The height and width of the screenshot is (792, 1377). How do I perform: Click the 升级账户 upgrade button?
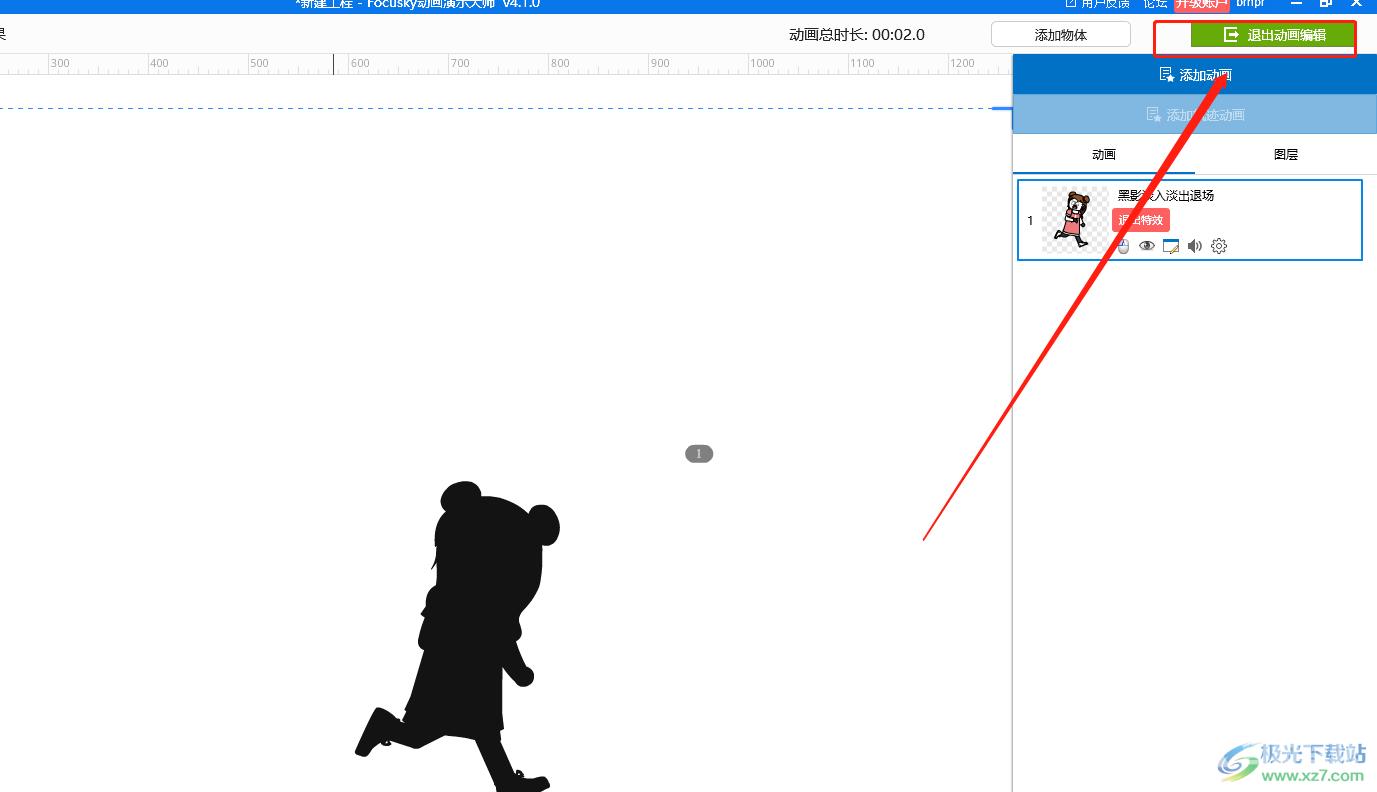(x=1201, y=4)
